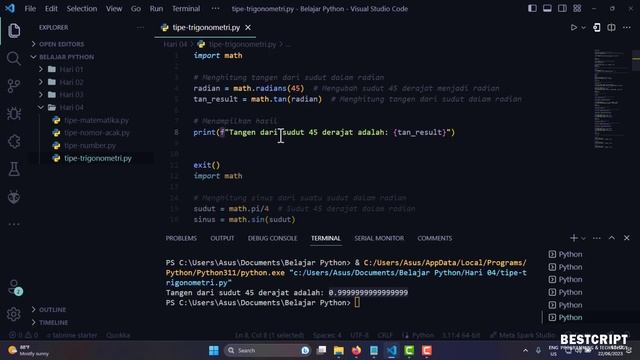This screenshot has width=640, height=360.
Task: Open the File menu
Action: (30, 8)
